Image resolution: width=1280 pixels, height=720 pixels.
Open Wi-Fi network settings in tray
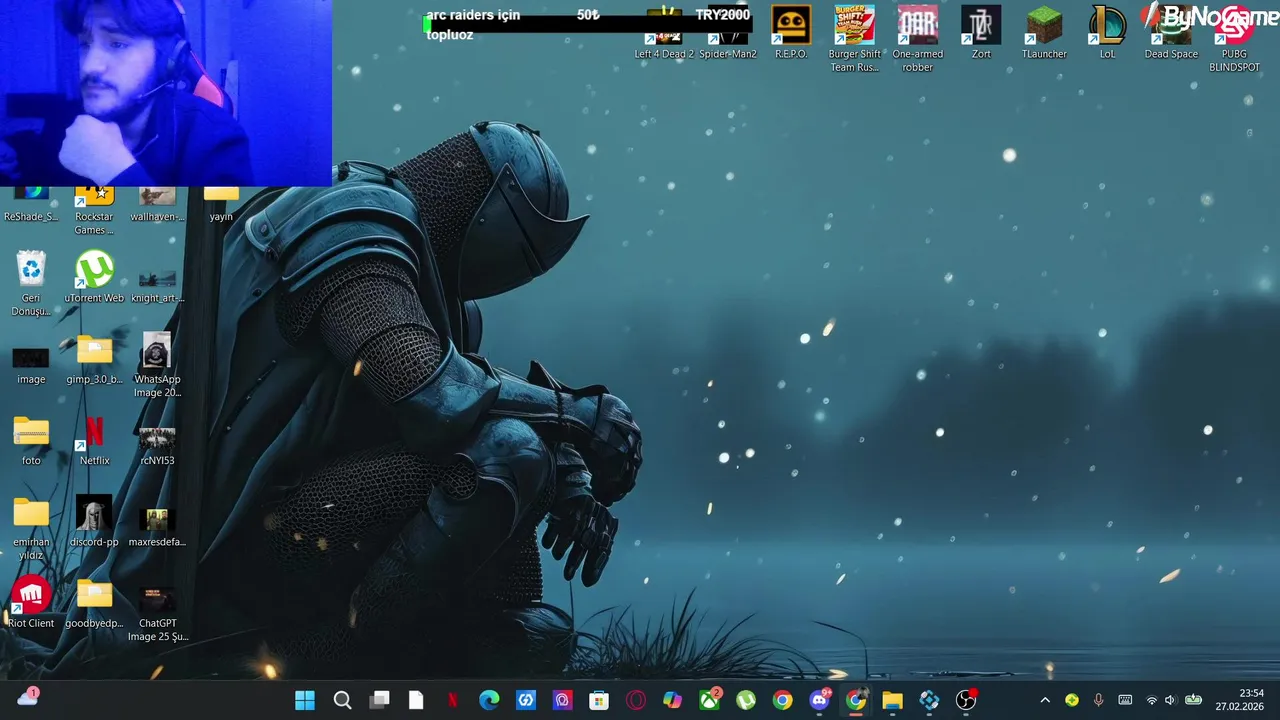click(x=1151, y=700)
